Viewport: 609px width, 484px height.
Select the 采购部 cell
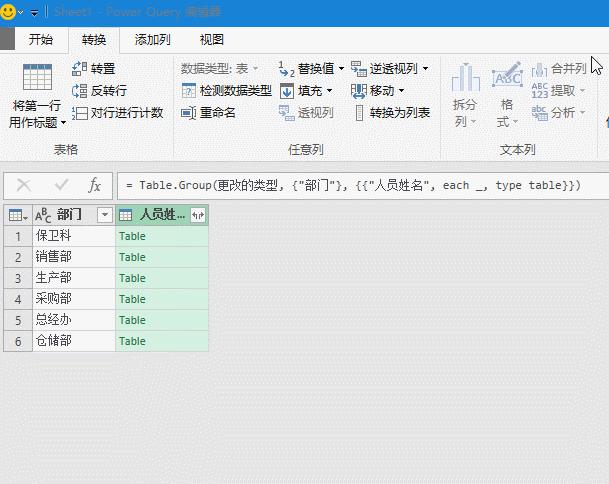74,299
